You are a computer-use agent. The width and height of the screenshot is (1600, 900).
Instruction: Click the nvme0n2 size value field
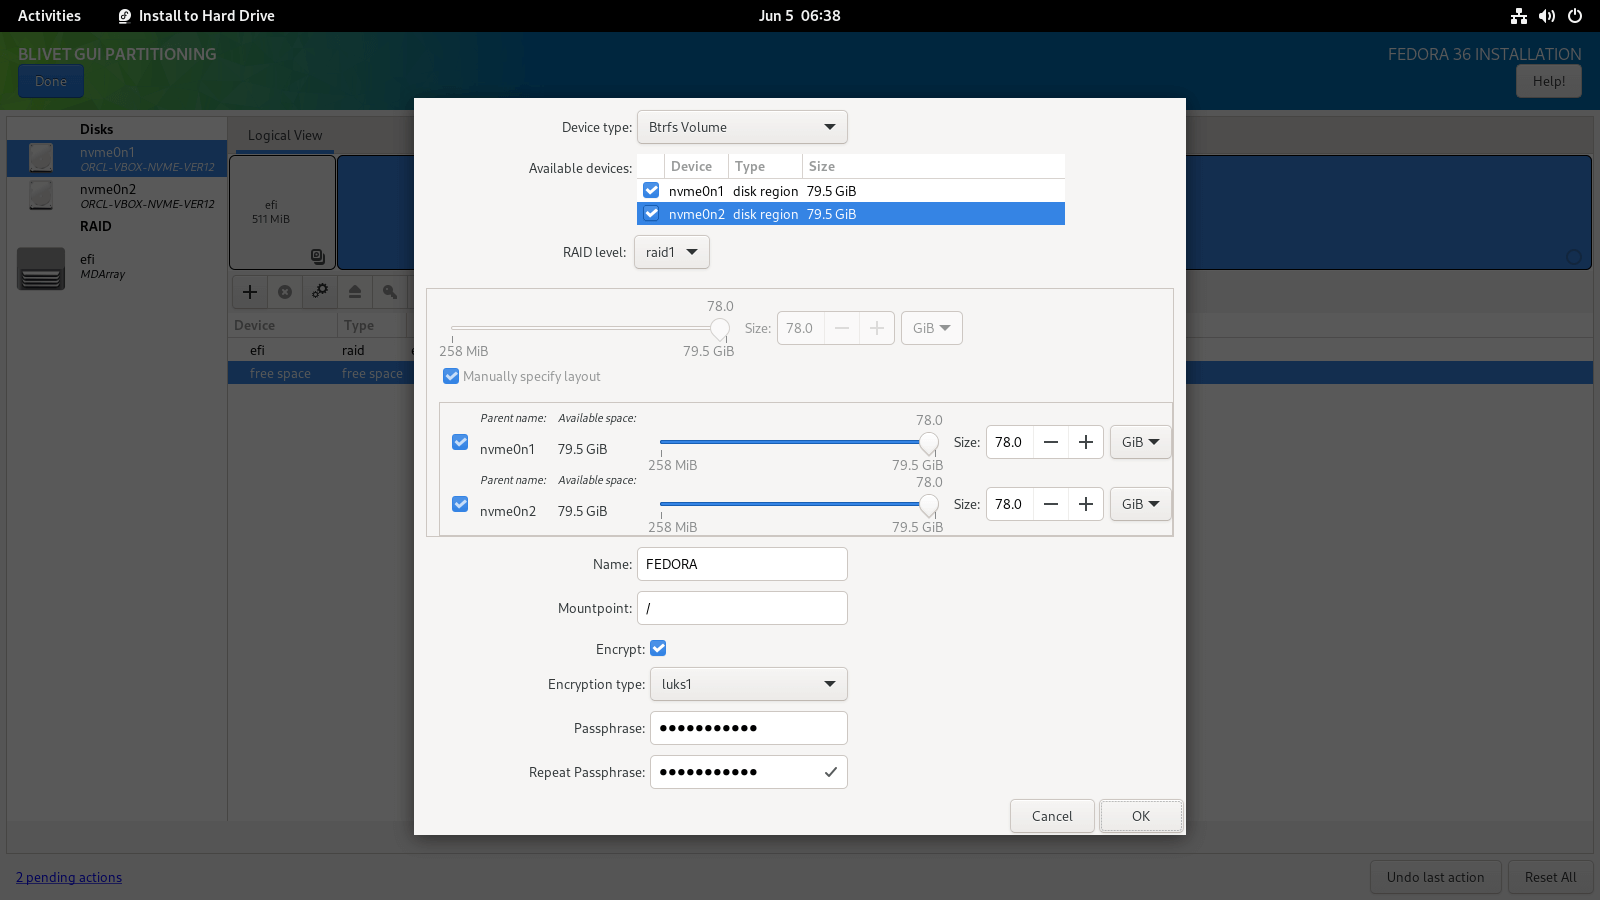click(x=1010, y=504)
